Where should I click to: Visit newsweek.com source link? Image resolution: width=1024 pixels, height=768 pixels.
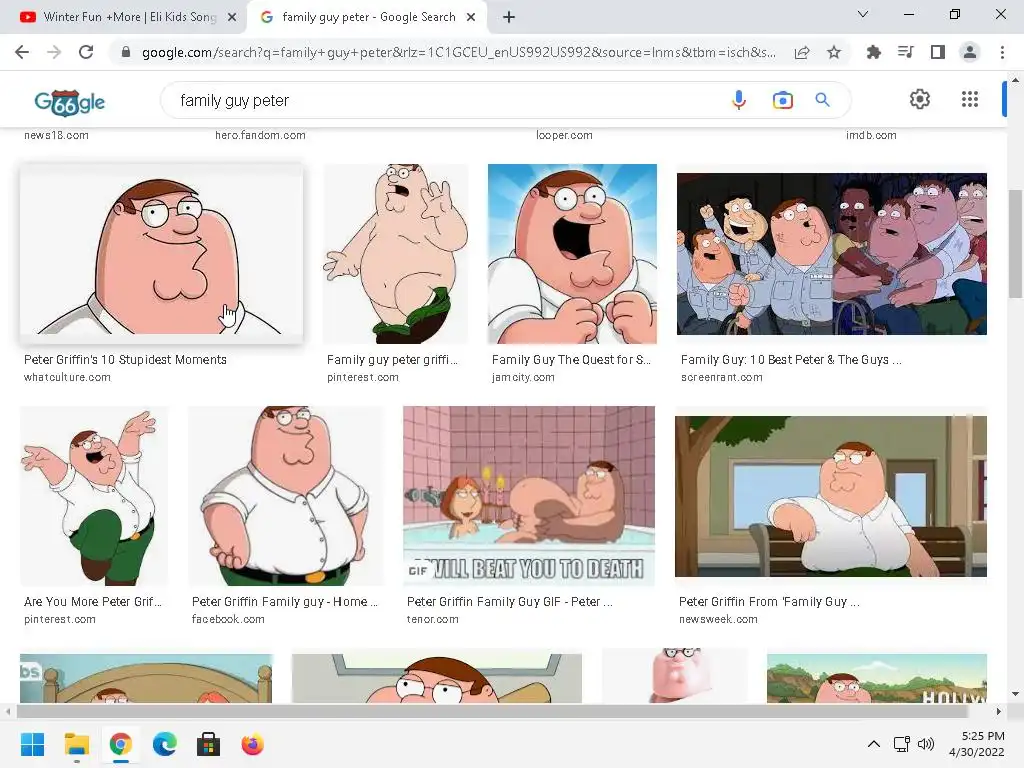[x=718, y=619]
